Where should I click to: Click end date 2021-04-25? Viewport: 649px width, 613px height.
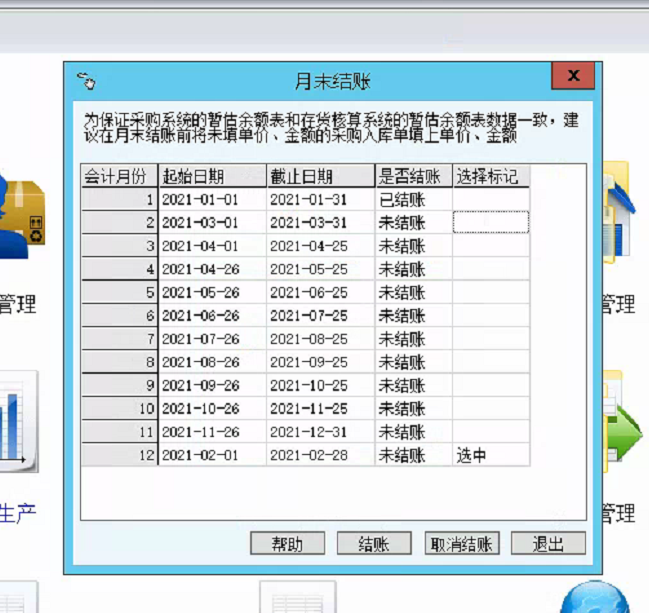[321, 246]
